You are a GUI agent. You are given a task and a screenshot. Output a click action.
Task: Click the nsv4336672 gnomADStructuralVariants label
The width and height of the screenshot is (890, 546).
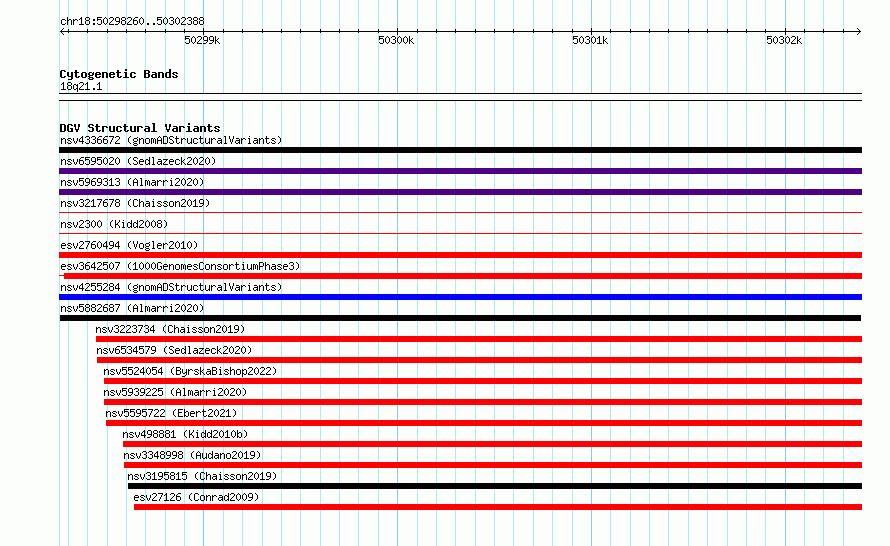pos(171,140)
